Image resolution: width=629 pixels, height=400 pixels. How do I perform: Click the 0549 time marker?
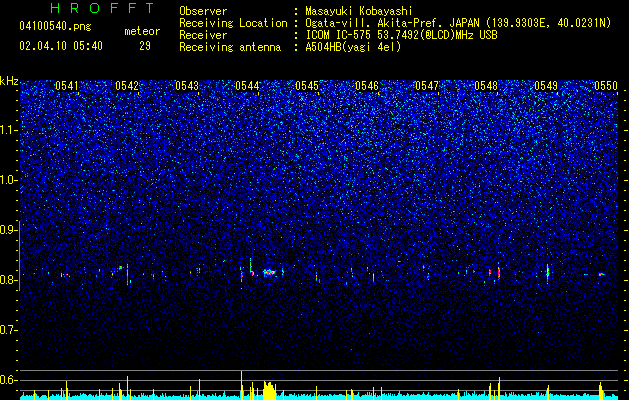pyautogui.click(x=546, y=86)
